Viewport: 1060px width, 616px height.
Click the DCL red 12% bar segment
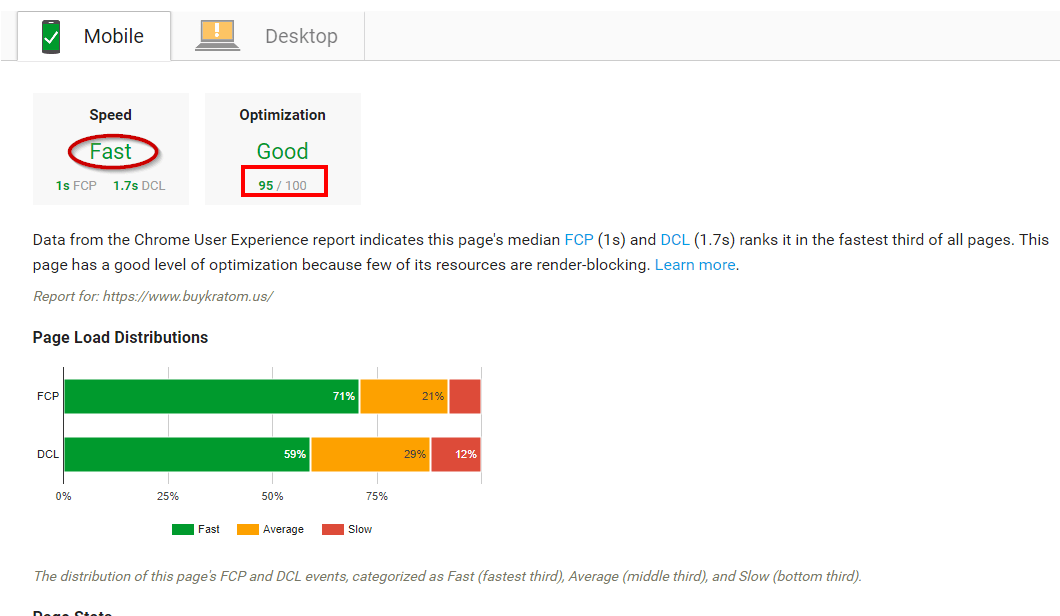tap(455, 454)
